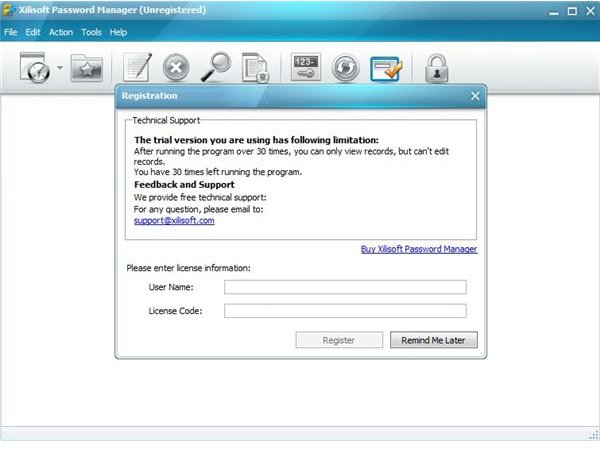Viewport: 600px width, 450px height.
Task: Focus the User Name input field
Action: coord(345,287)
